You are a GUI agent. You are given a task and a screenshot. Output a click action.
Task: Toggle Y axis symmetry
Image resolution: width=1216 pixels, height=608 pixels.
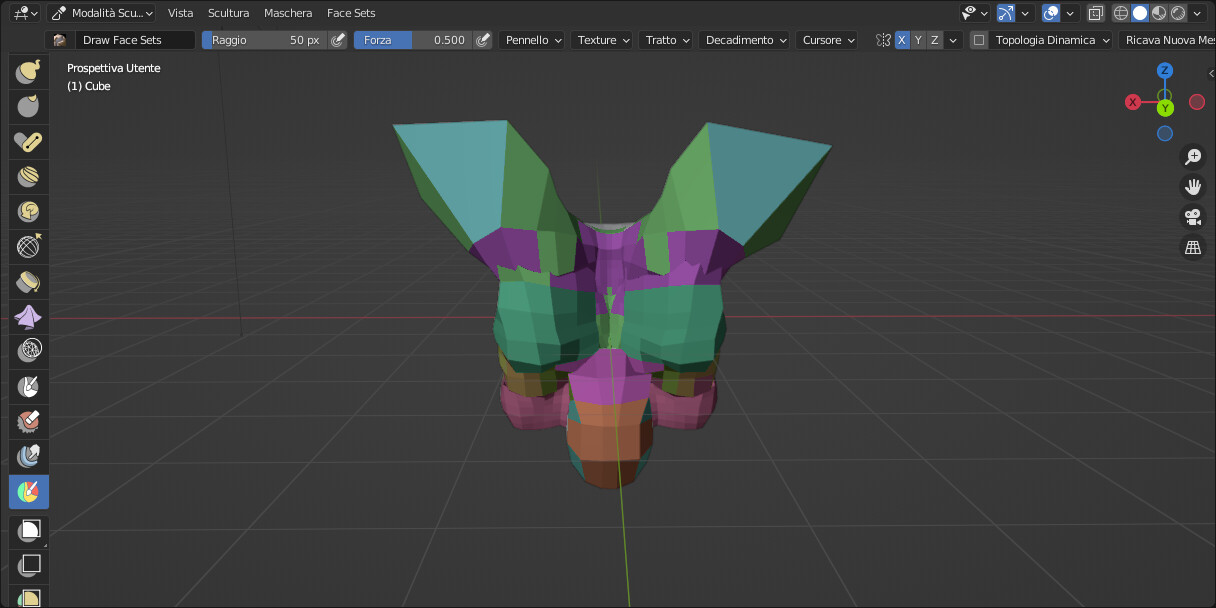pyautogui.click(x=918, y=40)
